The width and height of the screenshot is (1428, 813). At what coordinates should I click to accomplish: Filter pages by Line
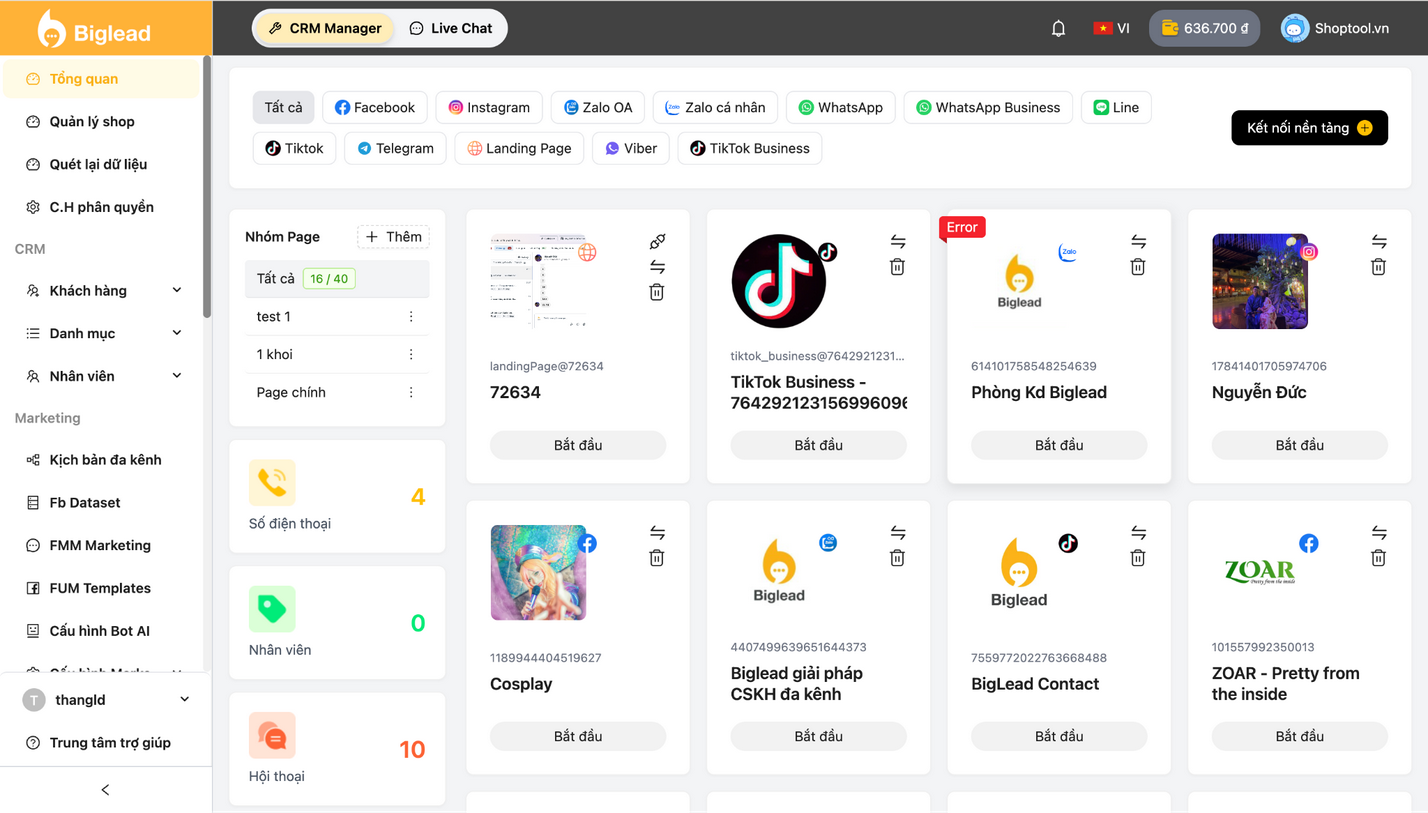1116,107
